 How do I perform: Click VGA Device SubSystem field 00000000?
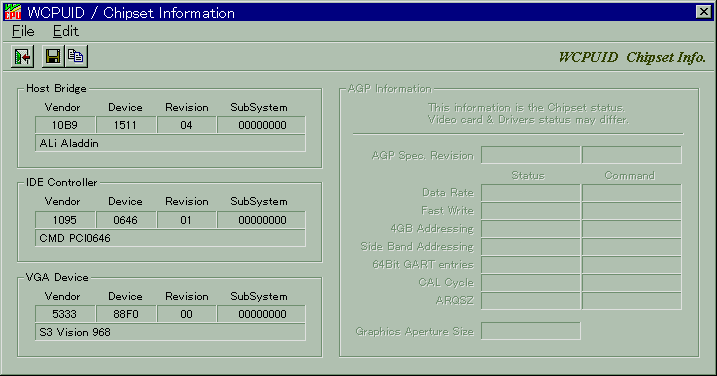[262, 314]
